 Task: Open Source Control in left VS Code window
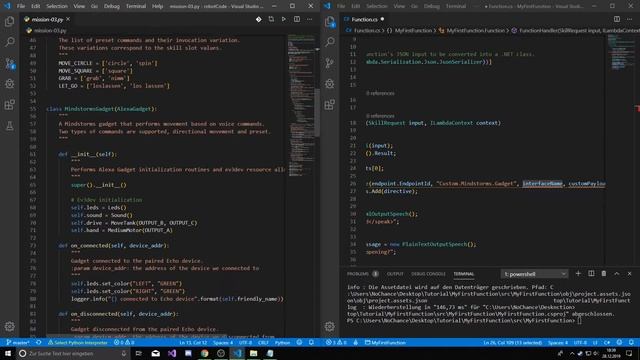coord(9,63)
